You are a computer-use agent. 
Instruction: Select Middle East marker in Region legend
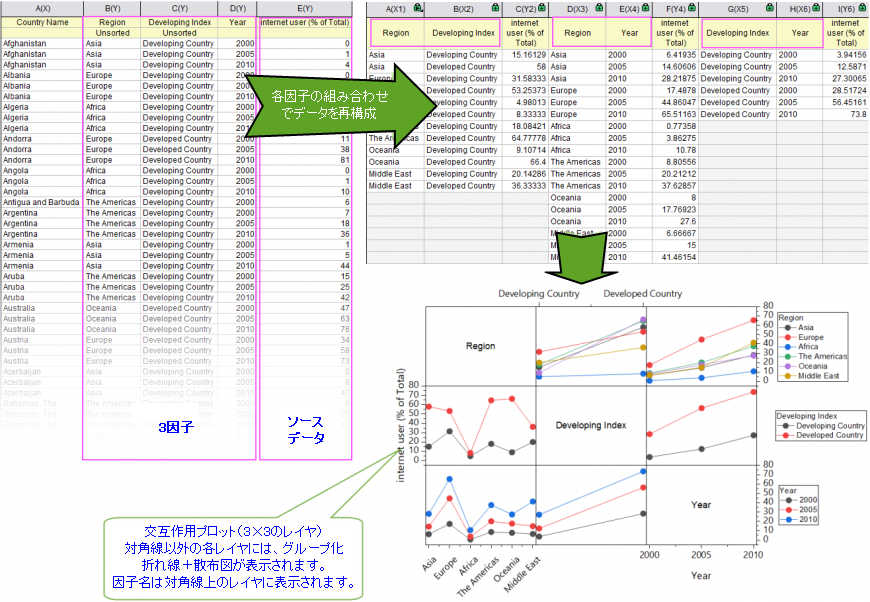[787, 376]
